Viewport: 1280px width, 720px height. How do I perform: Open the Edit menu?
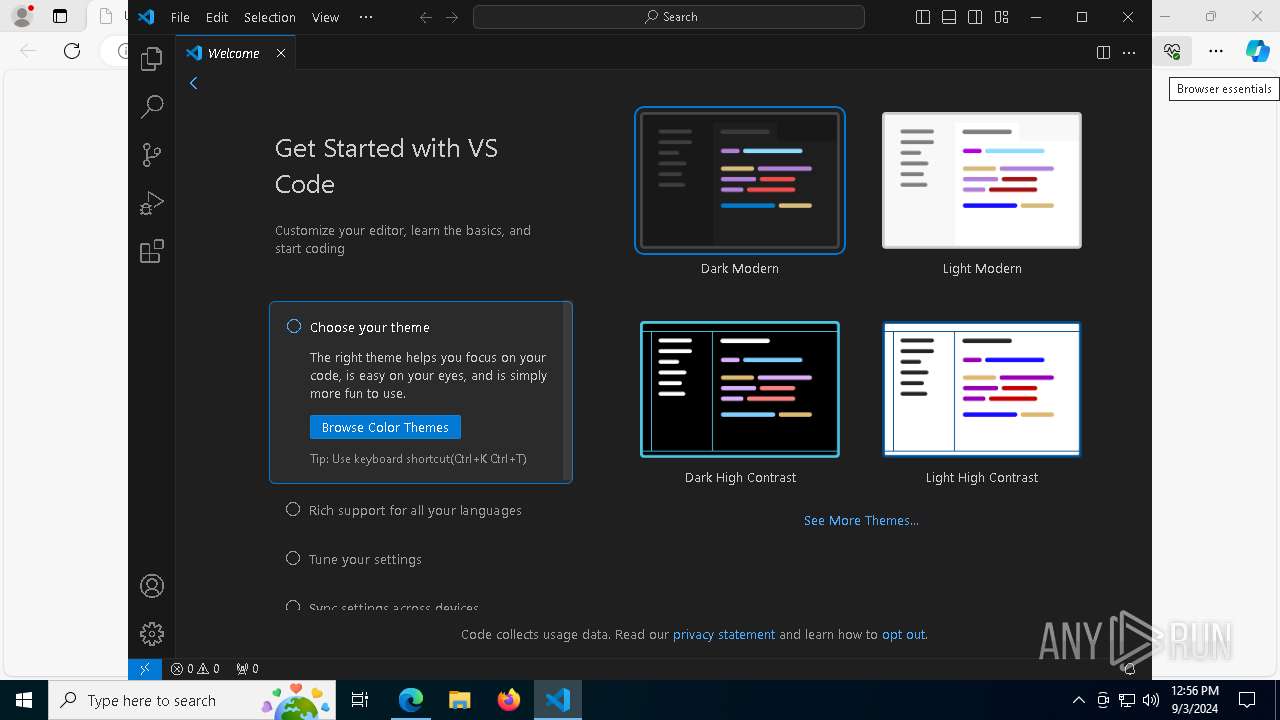coord(217,17)
